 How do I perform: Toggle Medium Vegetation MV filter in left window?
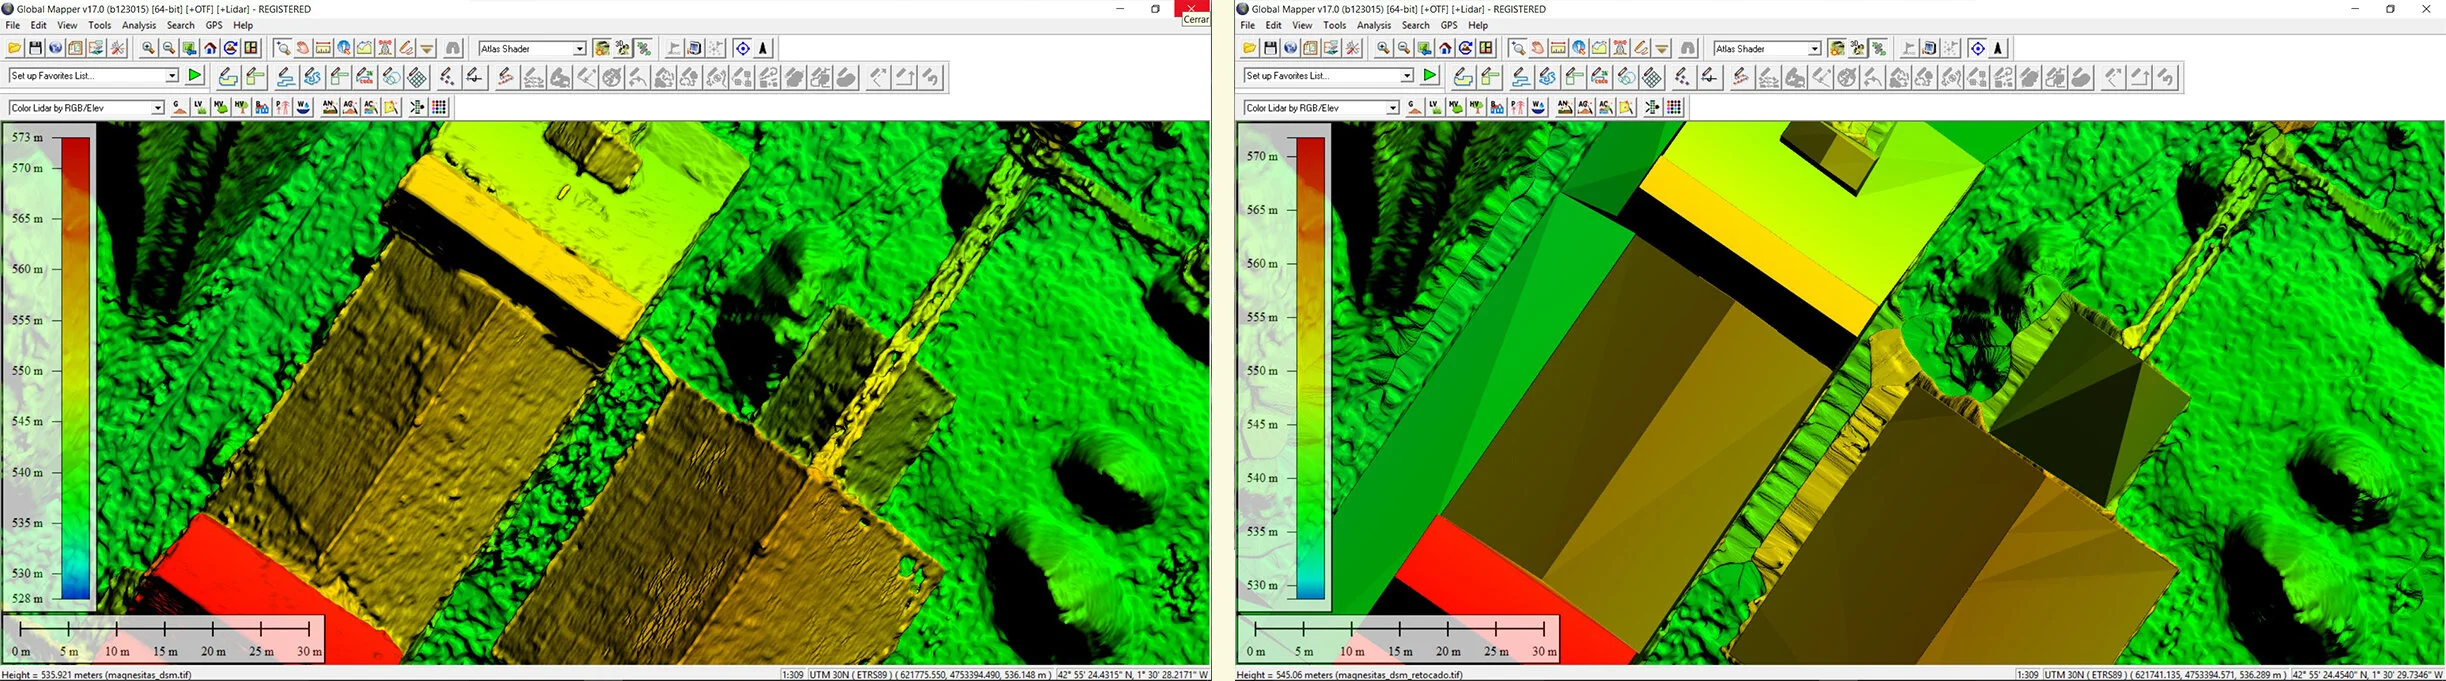pyautogui.click(x=221, y=107)
